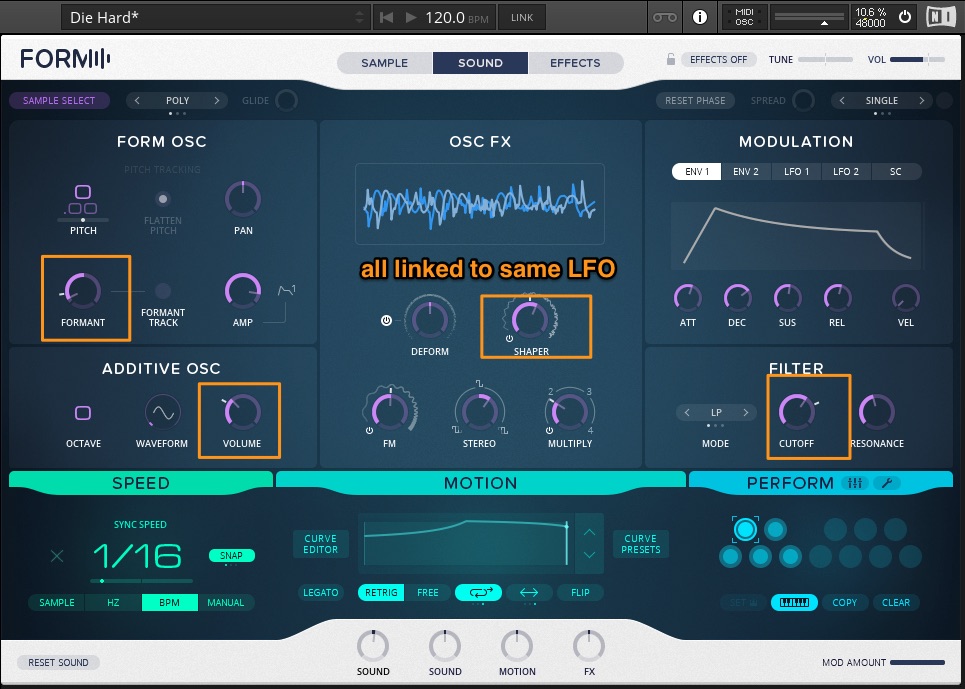Adjust the Vol slider
The image size is (965, 689).
tap(917, 60)
